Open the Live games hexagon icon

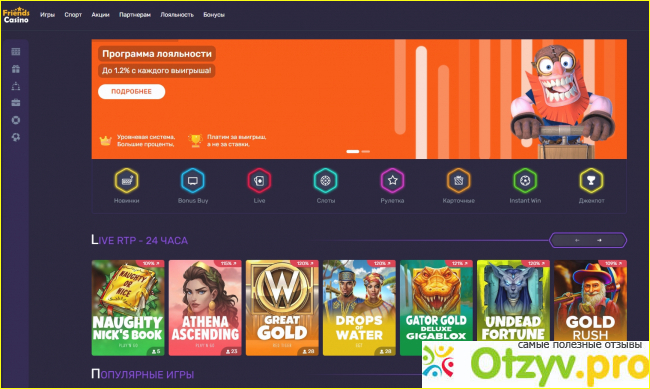[259, 181]
